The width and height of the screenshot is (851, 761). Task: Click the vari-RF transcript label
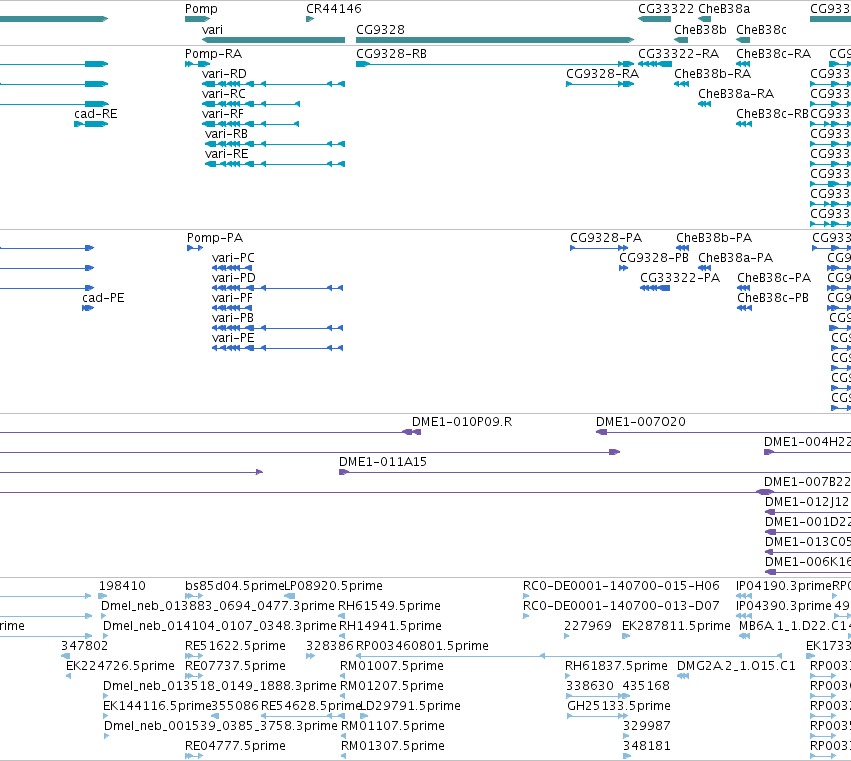pyautogui.click(x=223, y=114)
